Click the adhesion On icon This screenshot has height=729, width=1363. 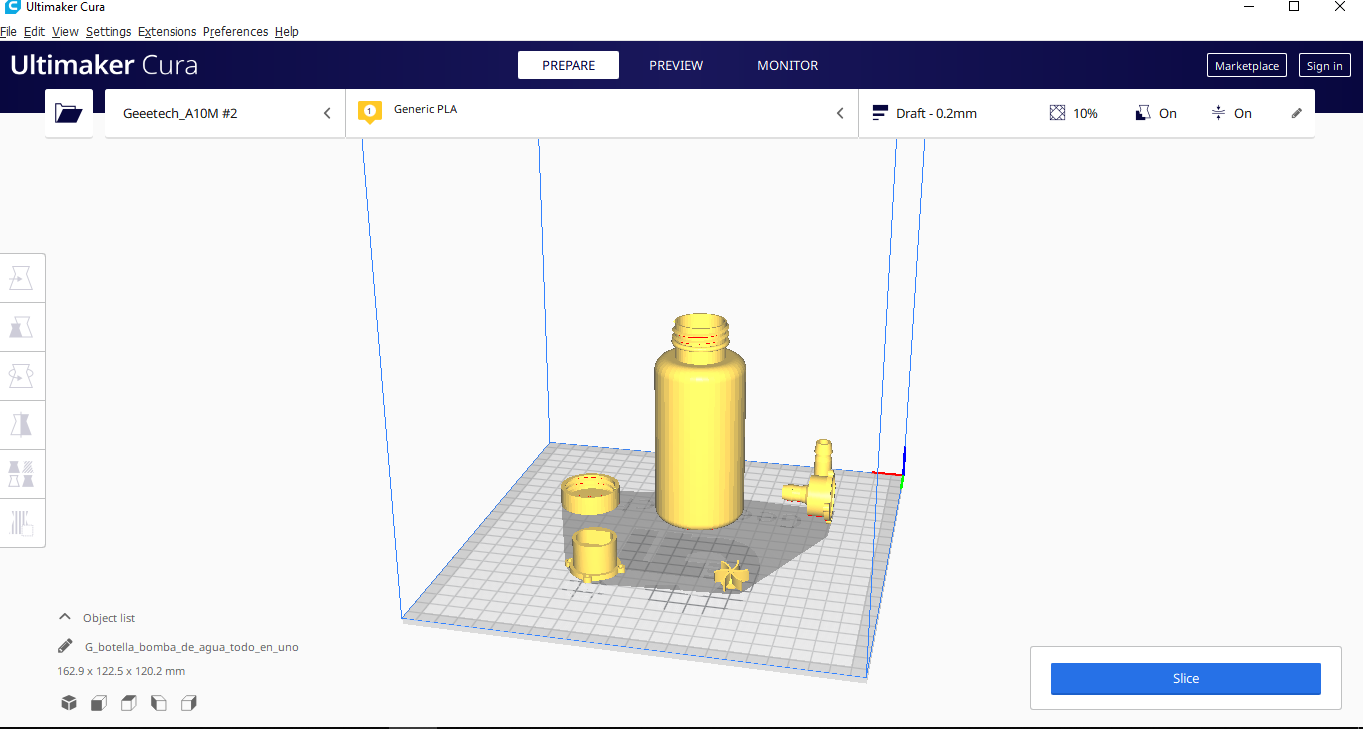click(1218, 113)
